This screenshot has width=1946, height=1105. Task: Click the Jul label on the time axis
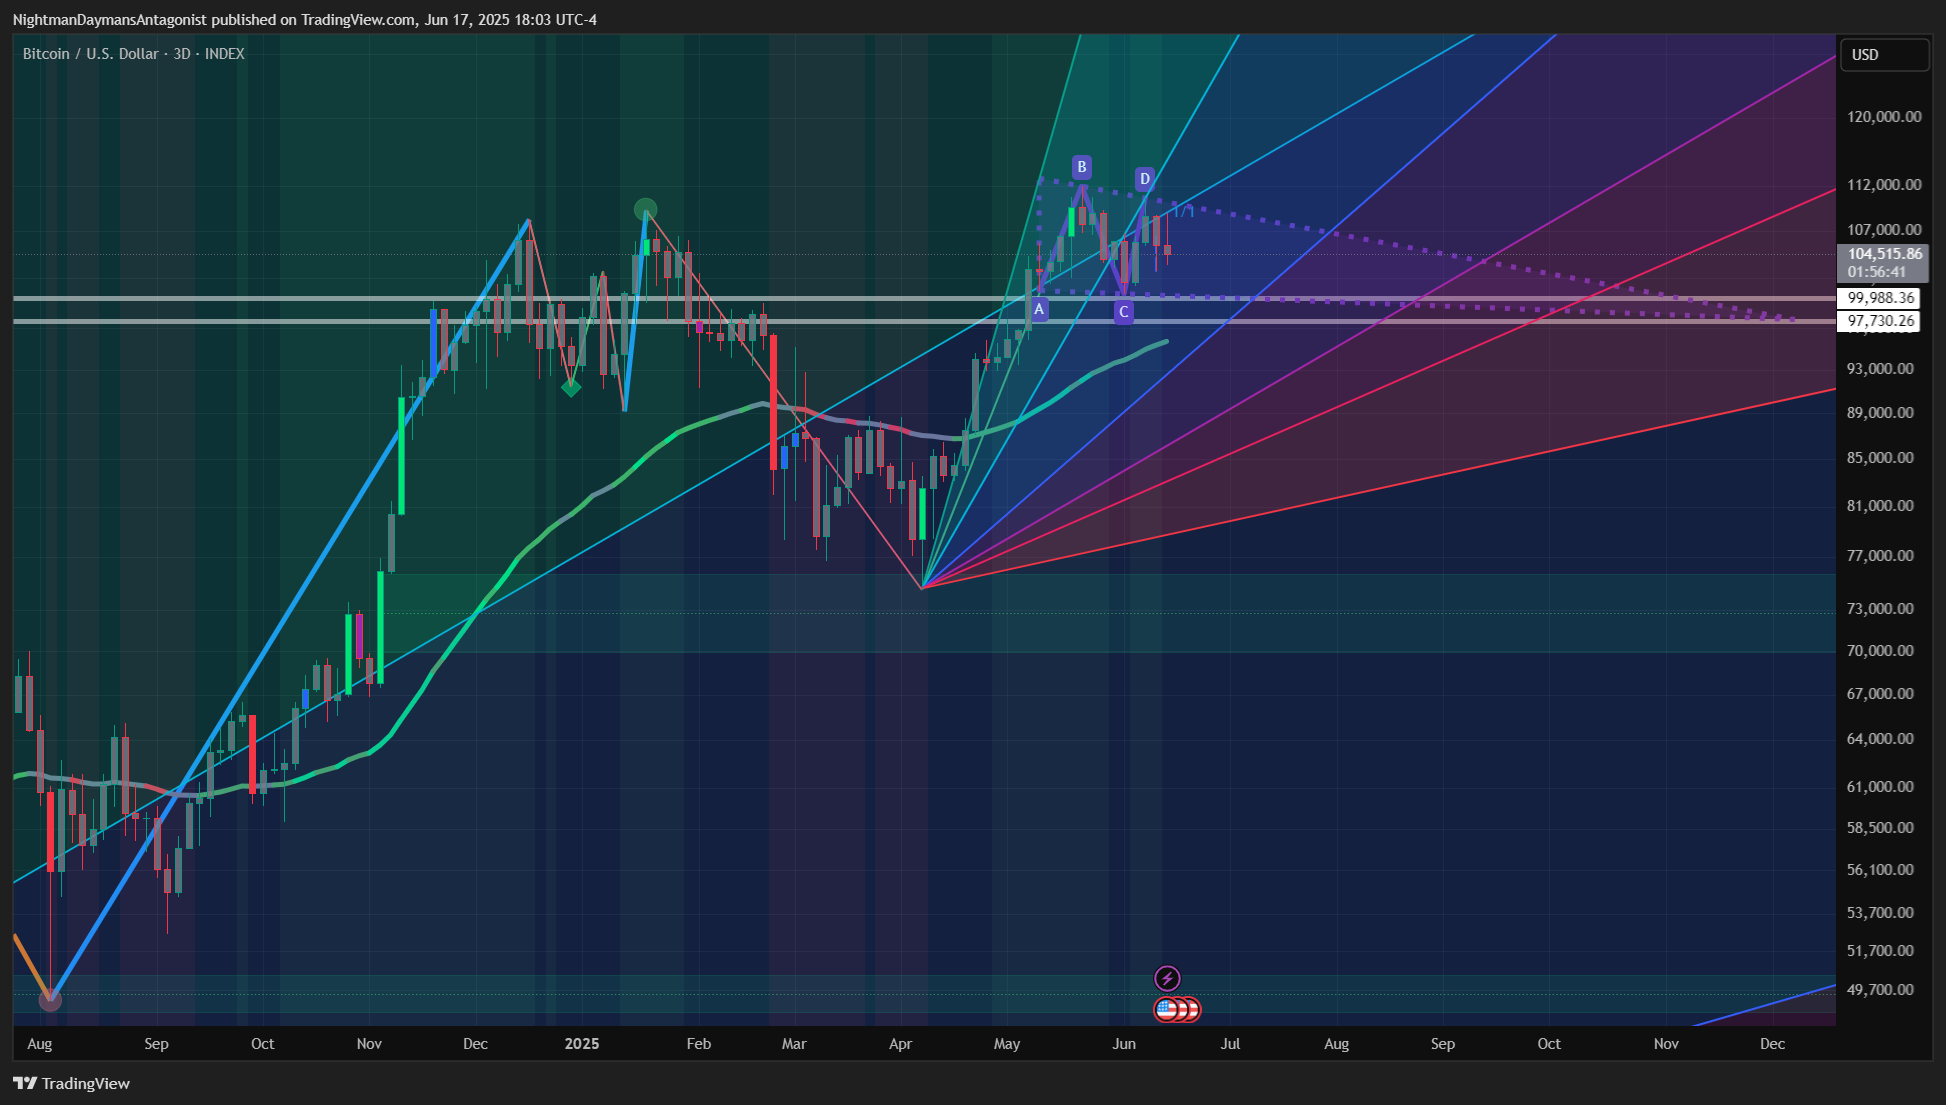pos(1230,1044)
